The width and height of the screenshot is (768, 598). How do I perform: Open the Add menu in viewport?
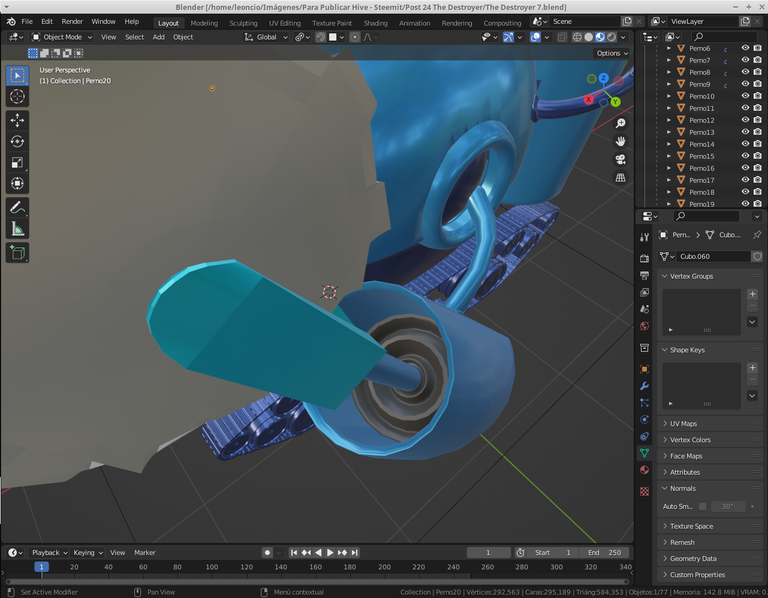point(159,37)
